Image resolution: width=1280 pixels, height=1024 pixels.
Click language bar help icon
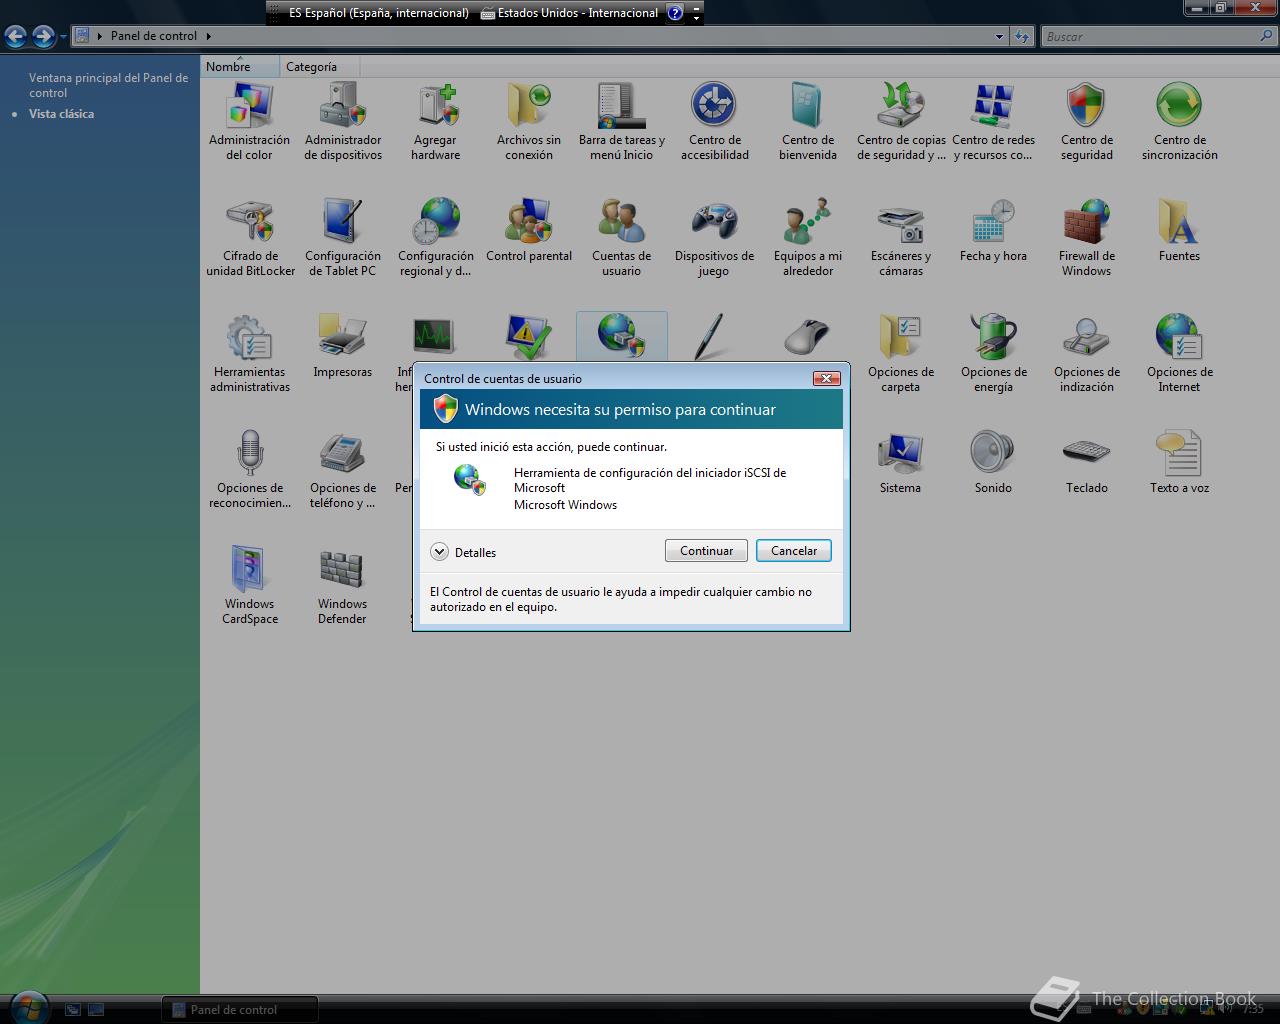pyautogui.click(x=675, y=13)
